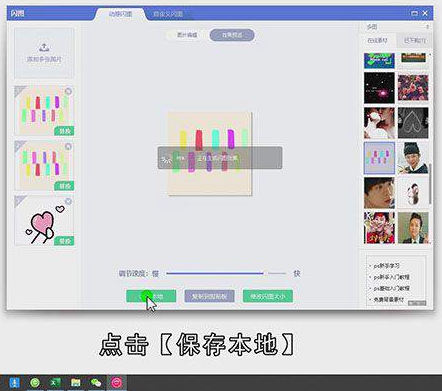Click the green 保存本地 save button
442x391 pixels.
tap(151, 296)
